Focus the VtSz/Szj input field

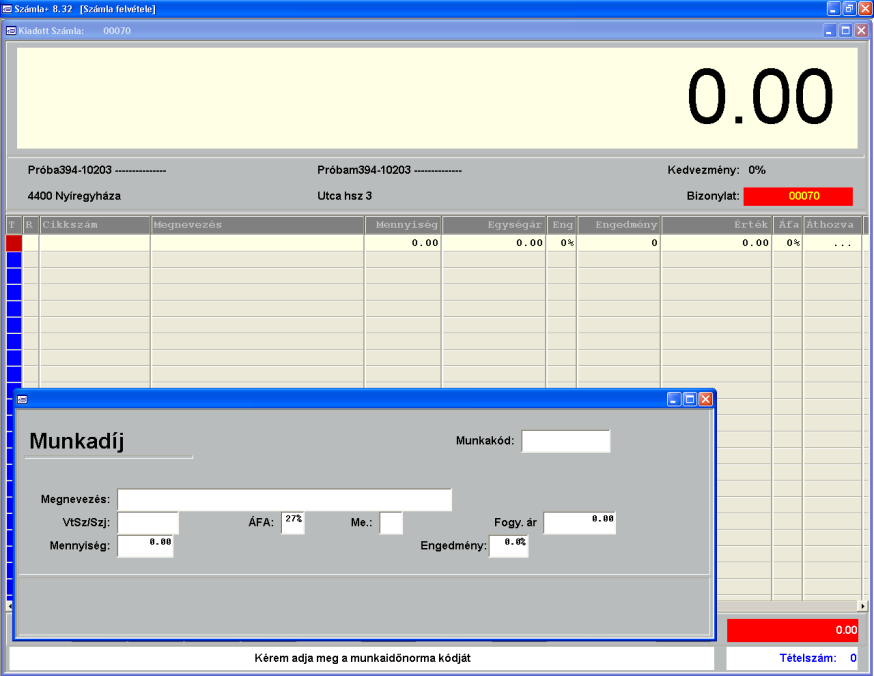(x=148, y=523)
